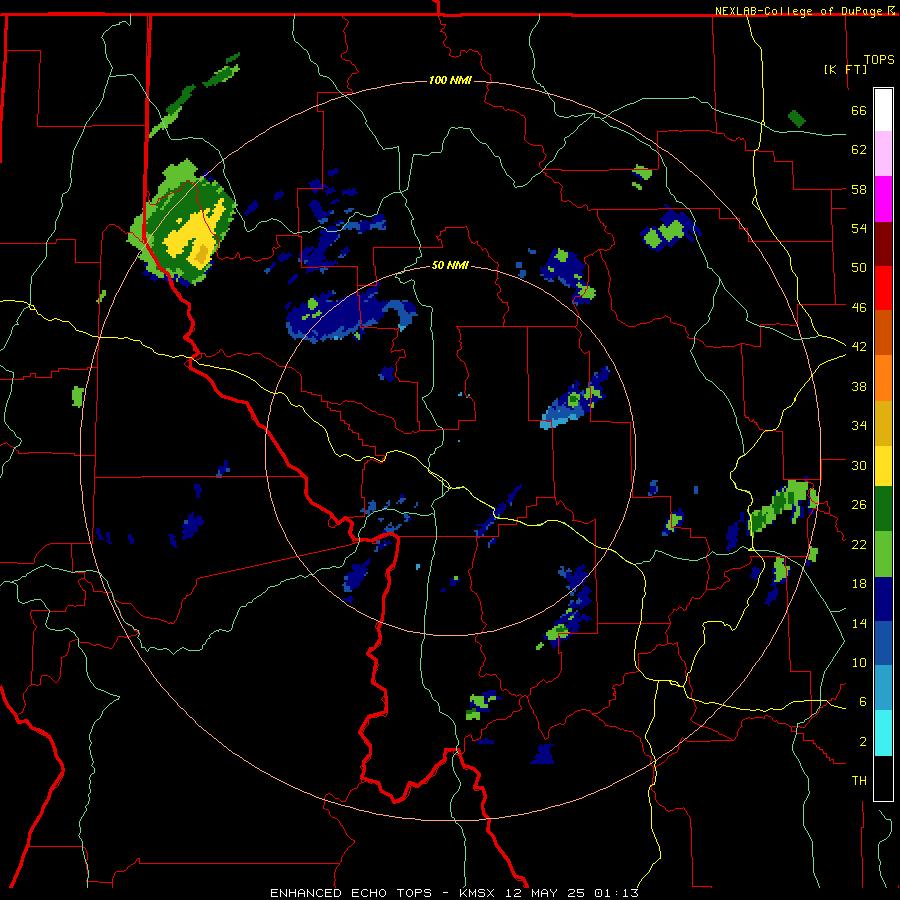This screenshot has width=900, height=900.
Task: Click the legend value 10
Action: 859,662
